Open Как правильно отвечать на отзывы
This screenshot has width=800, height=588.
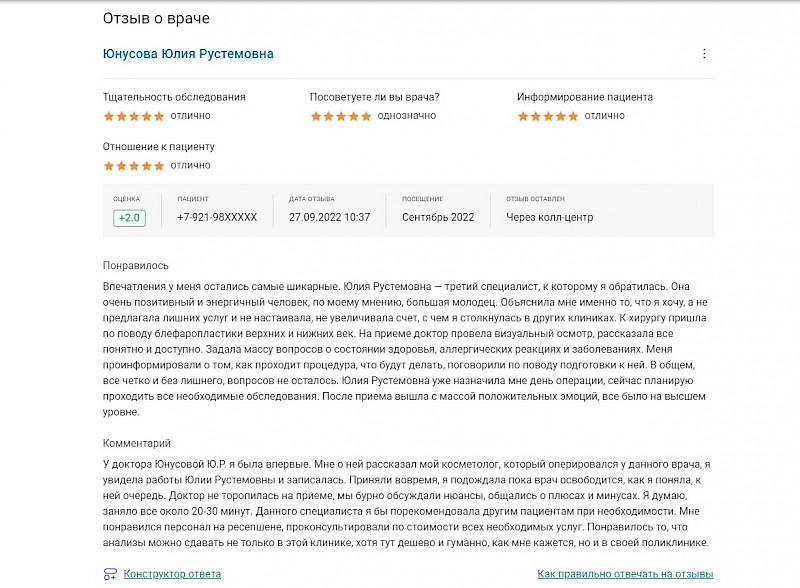625,574
